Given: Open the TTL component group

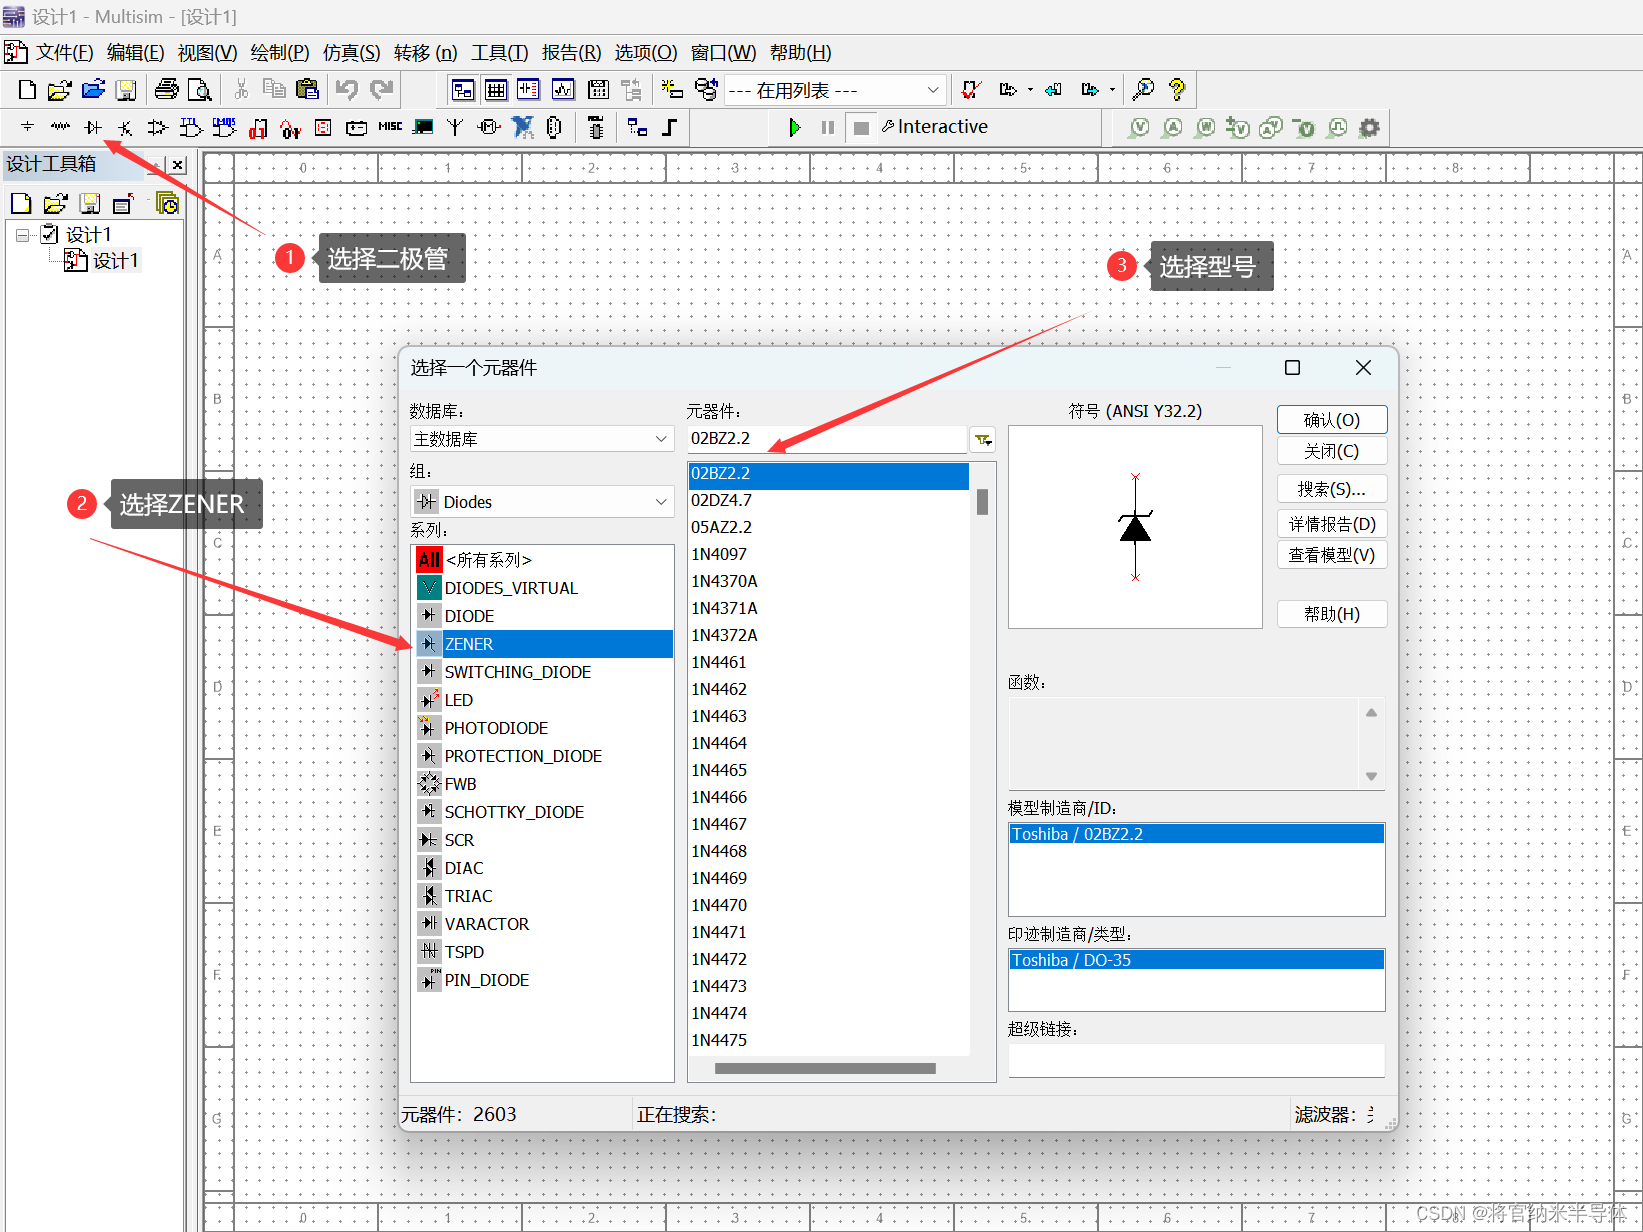Looking at the screenshot, I should click(191, 127).
